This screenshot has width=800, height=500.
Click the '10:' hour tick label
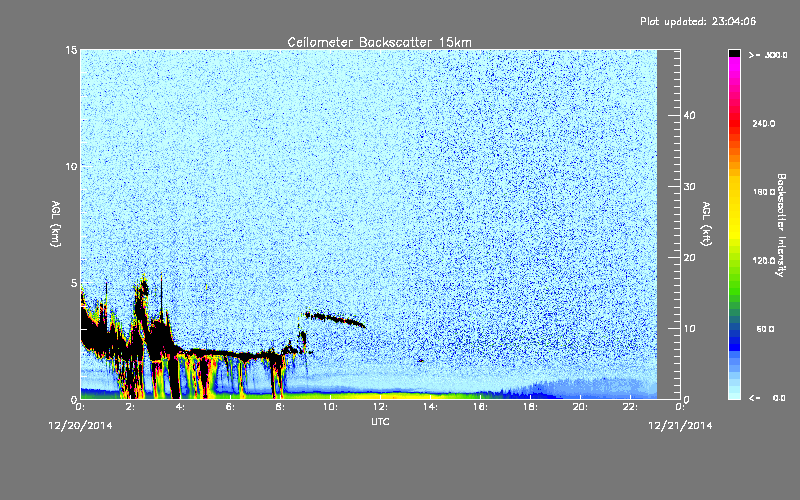coord(330,407)
